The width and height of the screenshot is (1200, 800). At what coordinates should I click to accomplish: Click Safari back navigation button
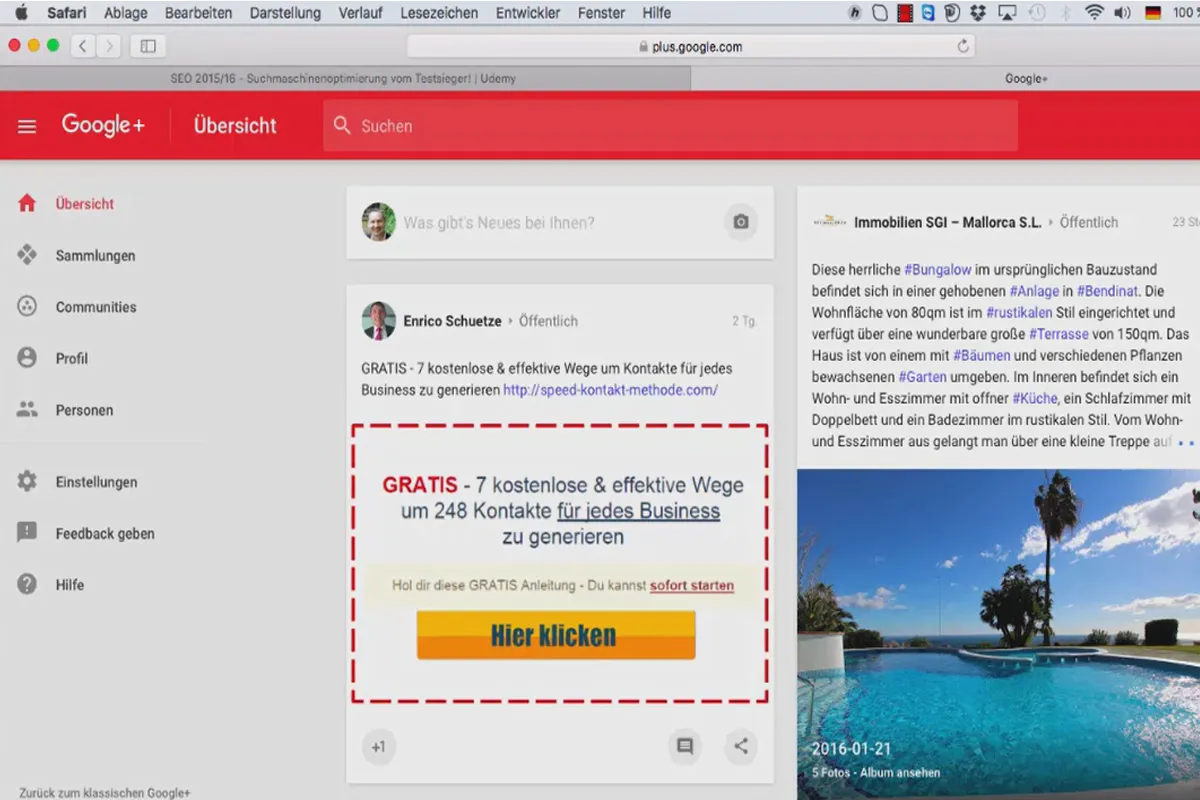click(x=81, y=46)
